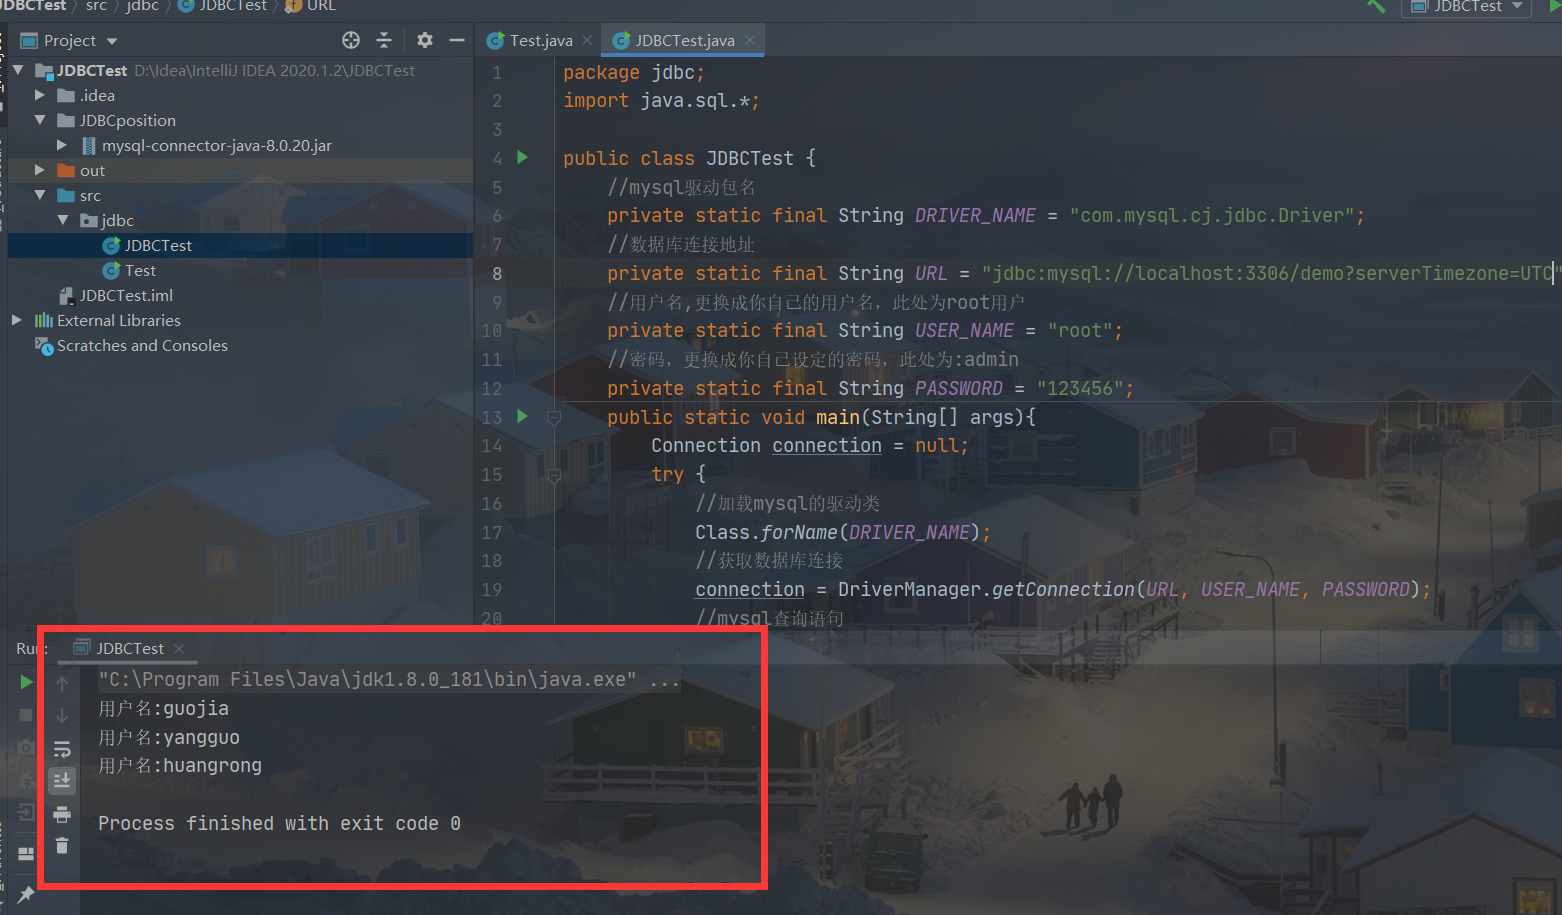Screen dimensions: 1562x915
Task: Collapse all nodes in Project panel
Action: (x=384, y=40)
